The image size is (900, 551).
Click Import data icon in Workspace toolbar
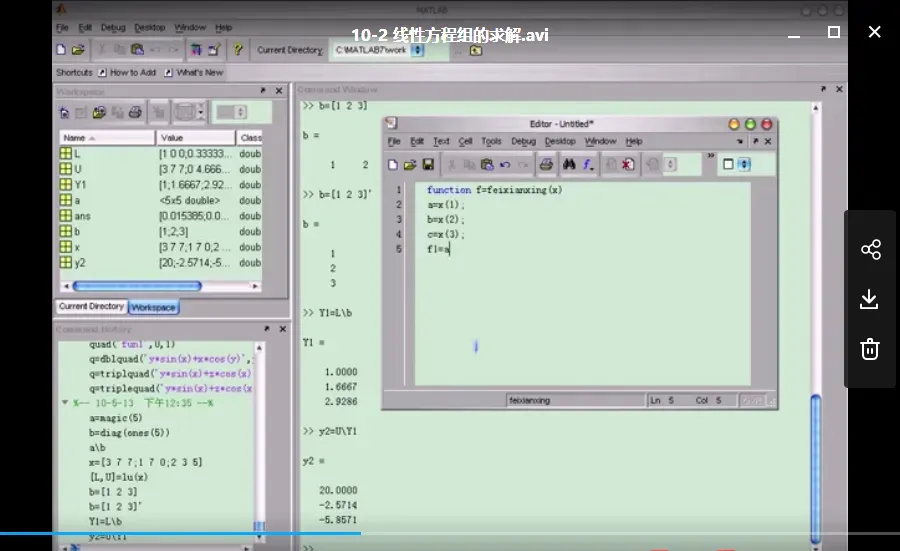coord(99,112)
